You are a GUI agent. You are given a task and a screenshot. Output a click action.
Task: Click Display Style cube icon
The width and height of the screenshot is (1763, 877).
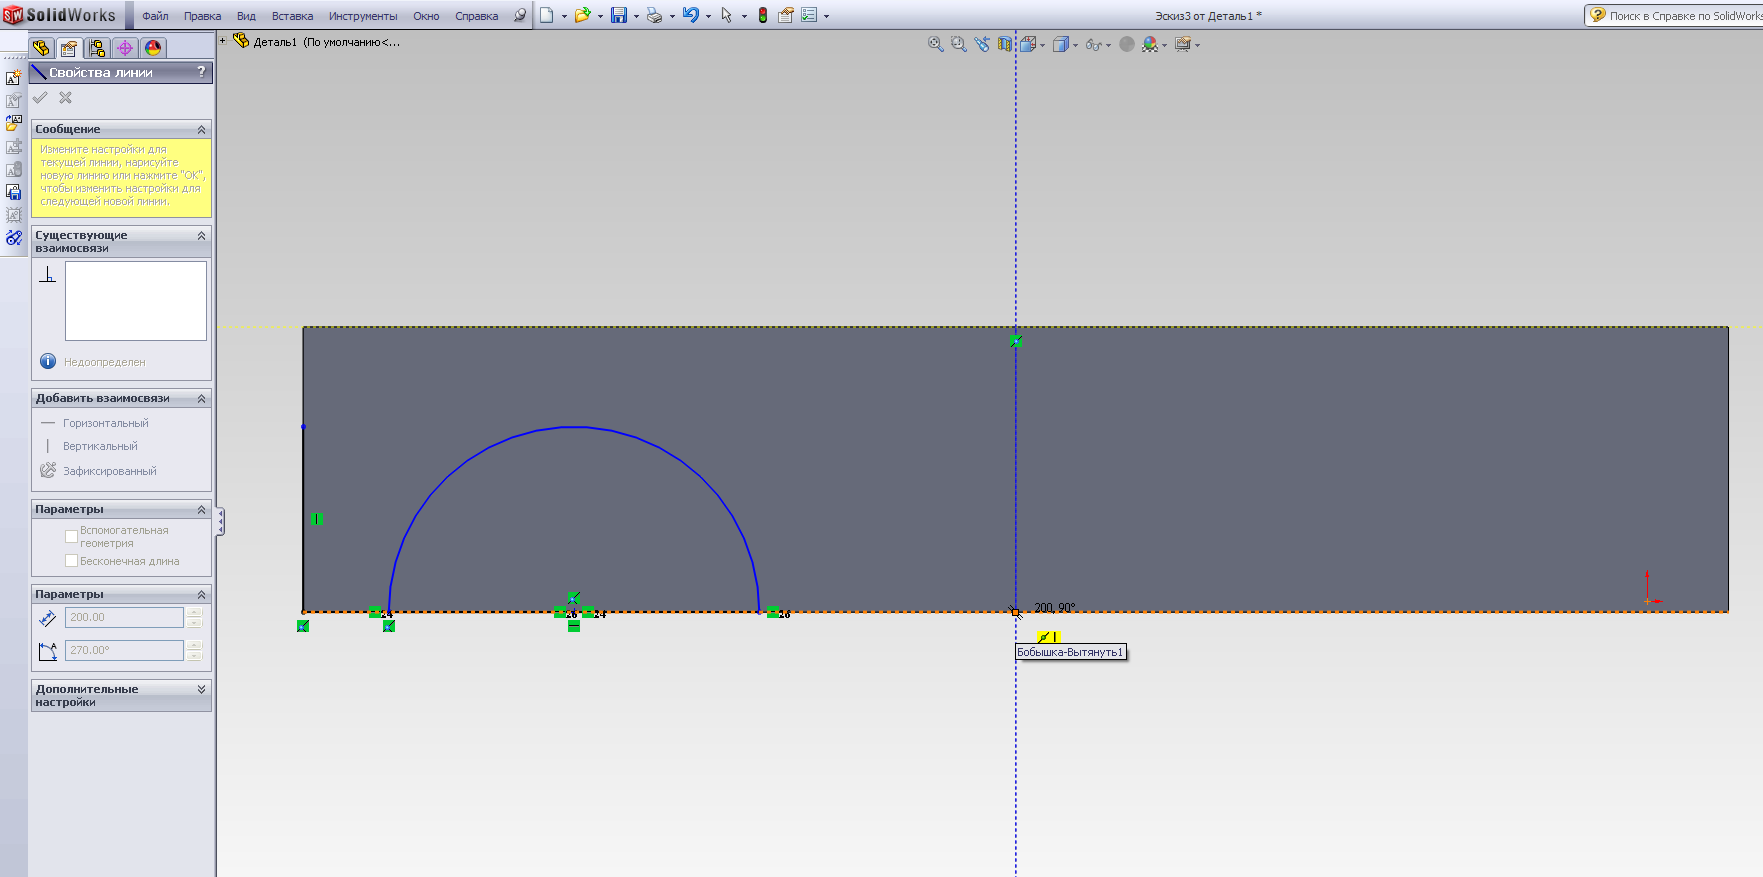point(1061,44)
